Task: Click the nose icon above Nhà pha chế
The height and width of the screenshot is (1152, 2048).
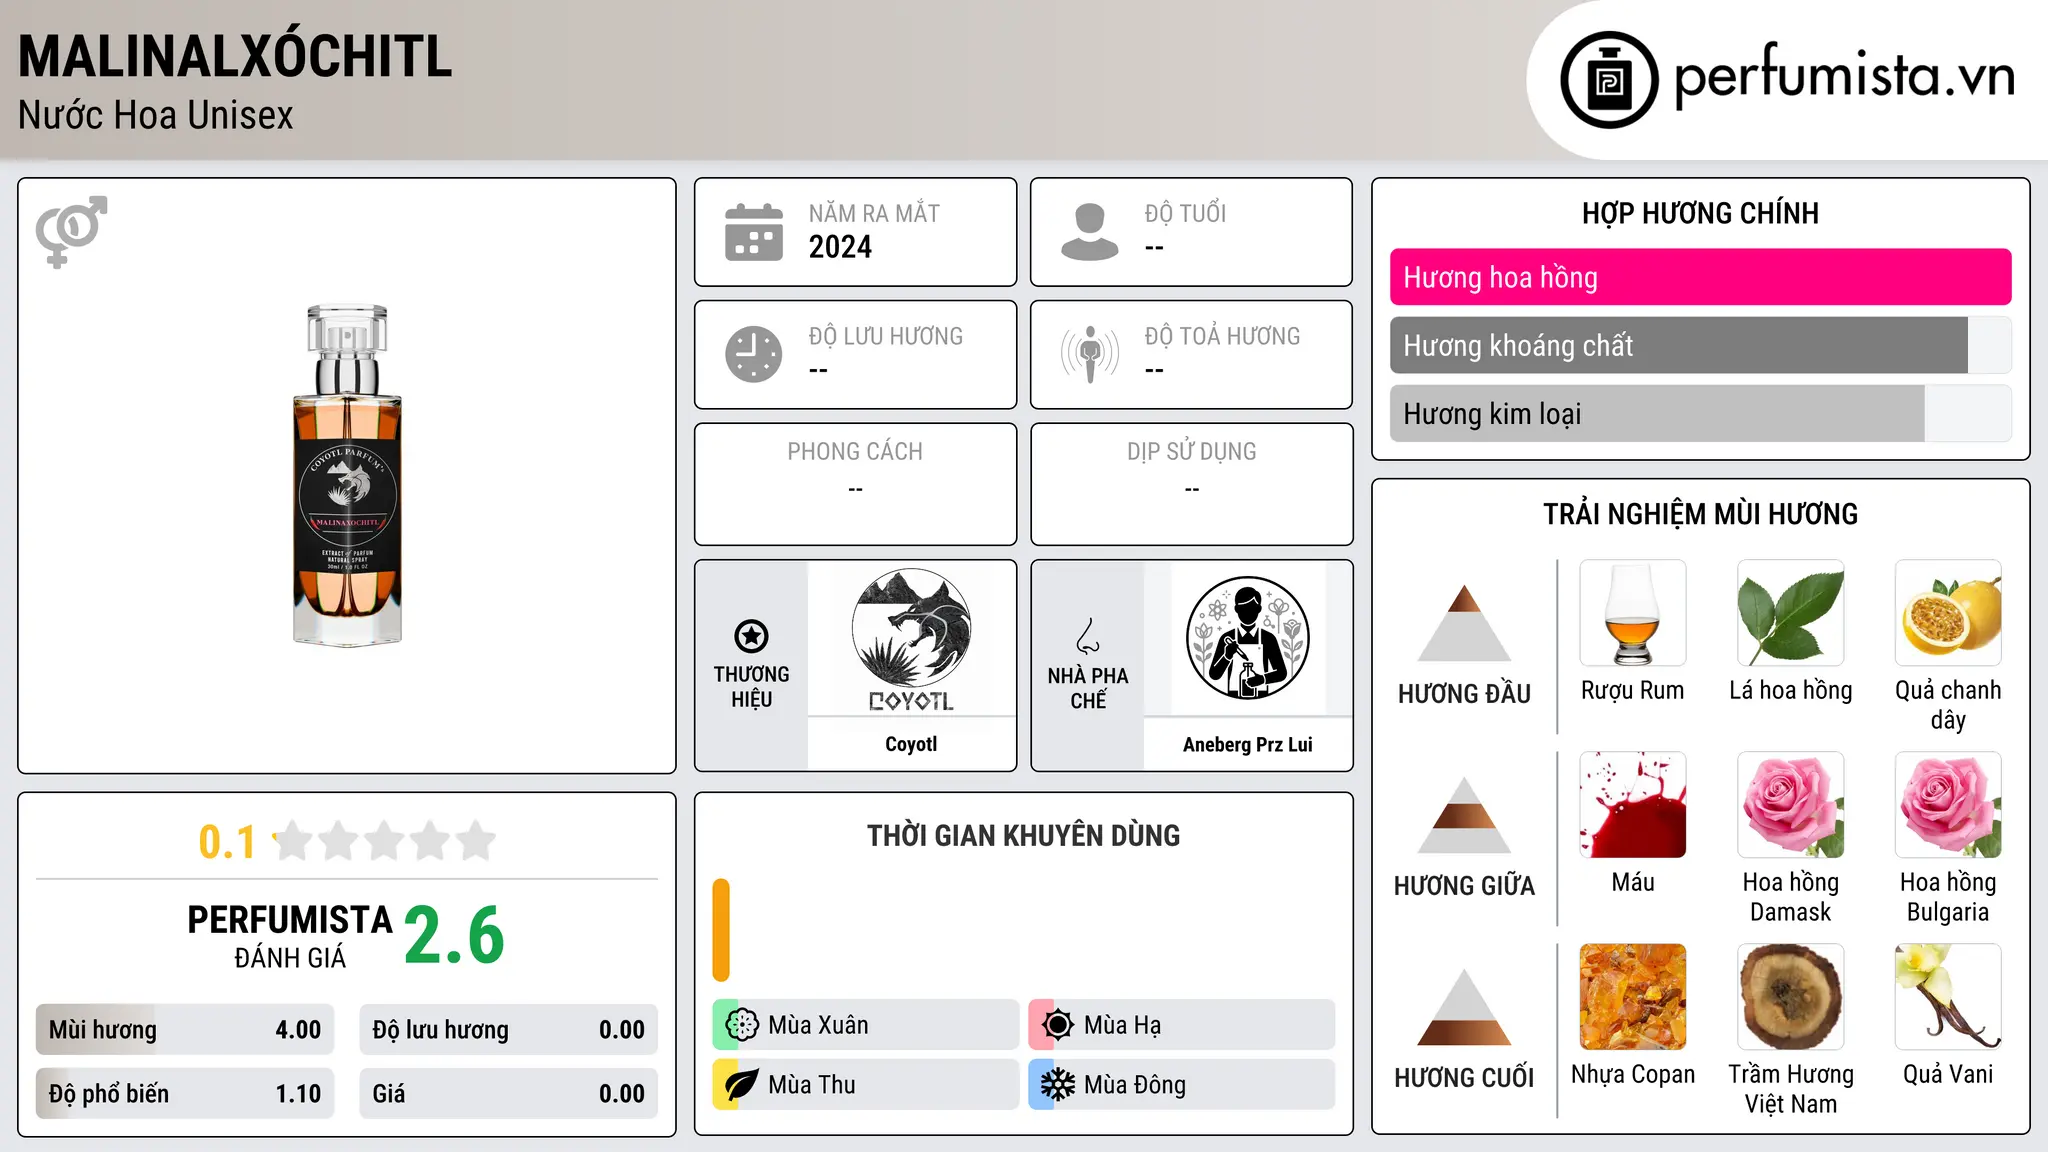Action: [1088, 636]
